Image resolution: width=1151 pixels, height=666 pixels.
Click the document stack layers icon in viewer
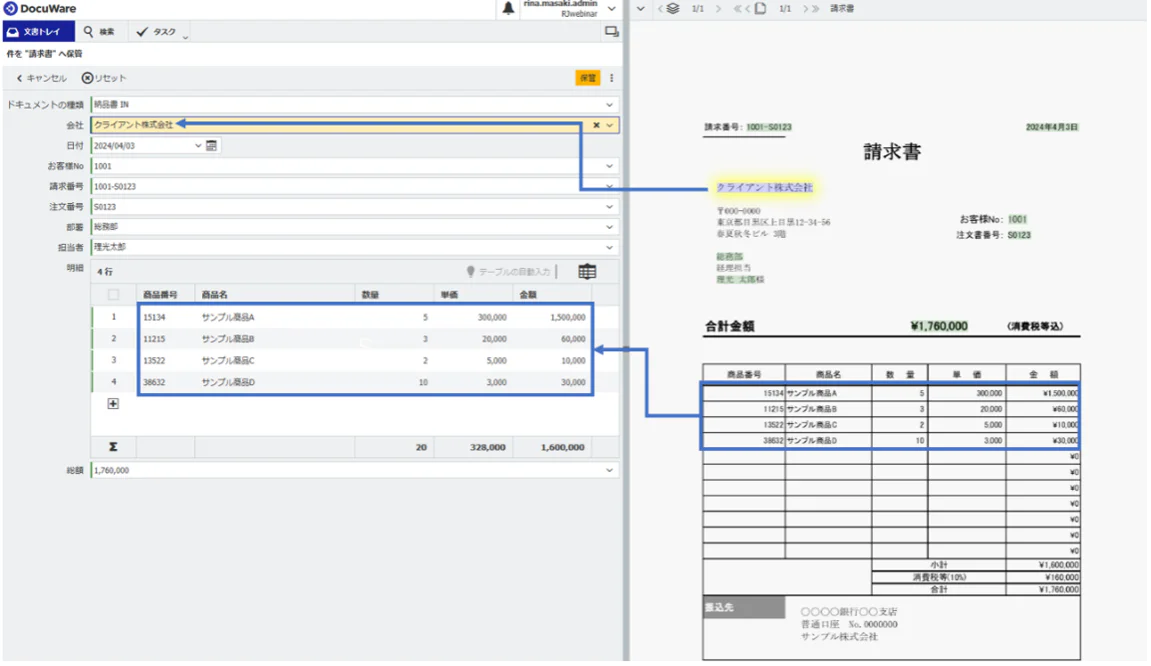pyautogui.click(x=672, y=8)
